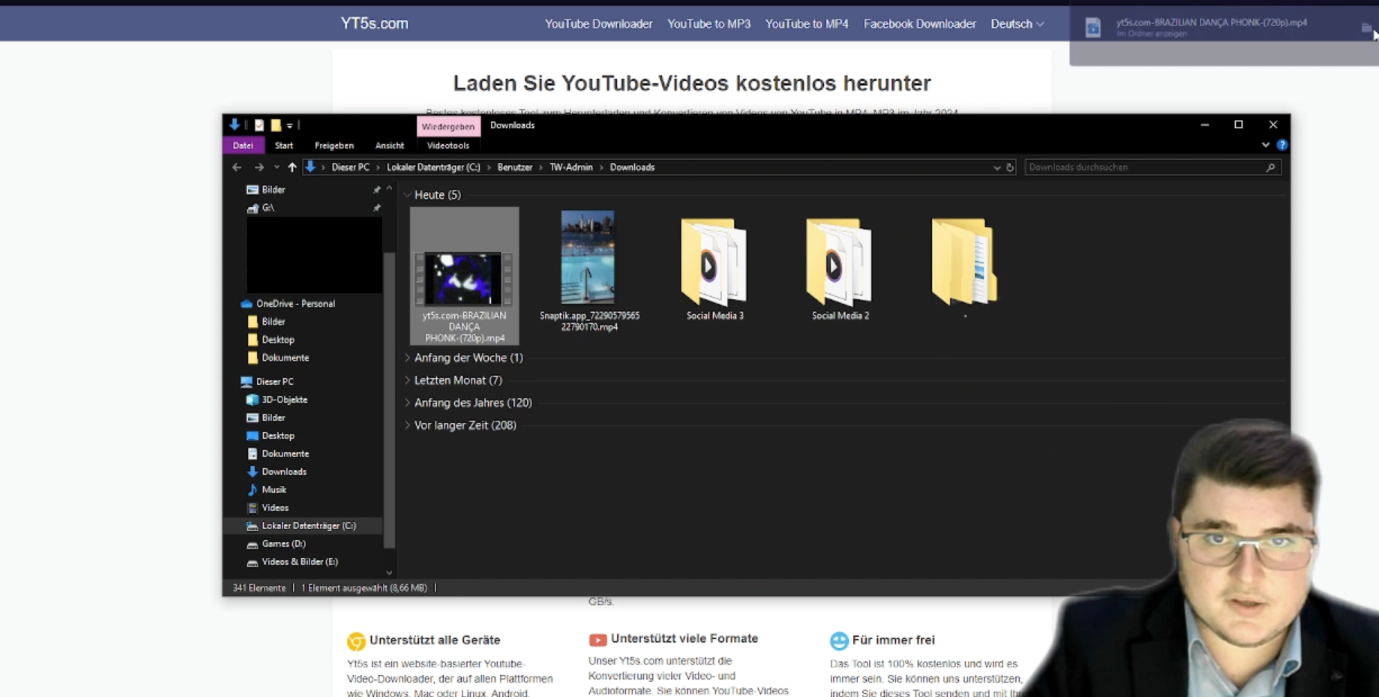
Task: Expand the 'Anfang der Woche (1)' group
Action: pyautogui.click(x=408, y=358)
